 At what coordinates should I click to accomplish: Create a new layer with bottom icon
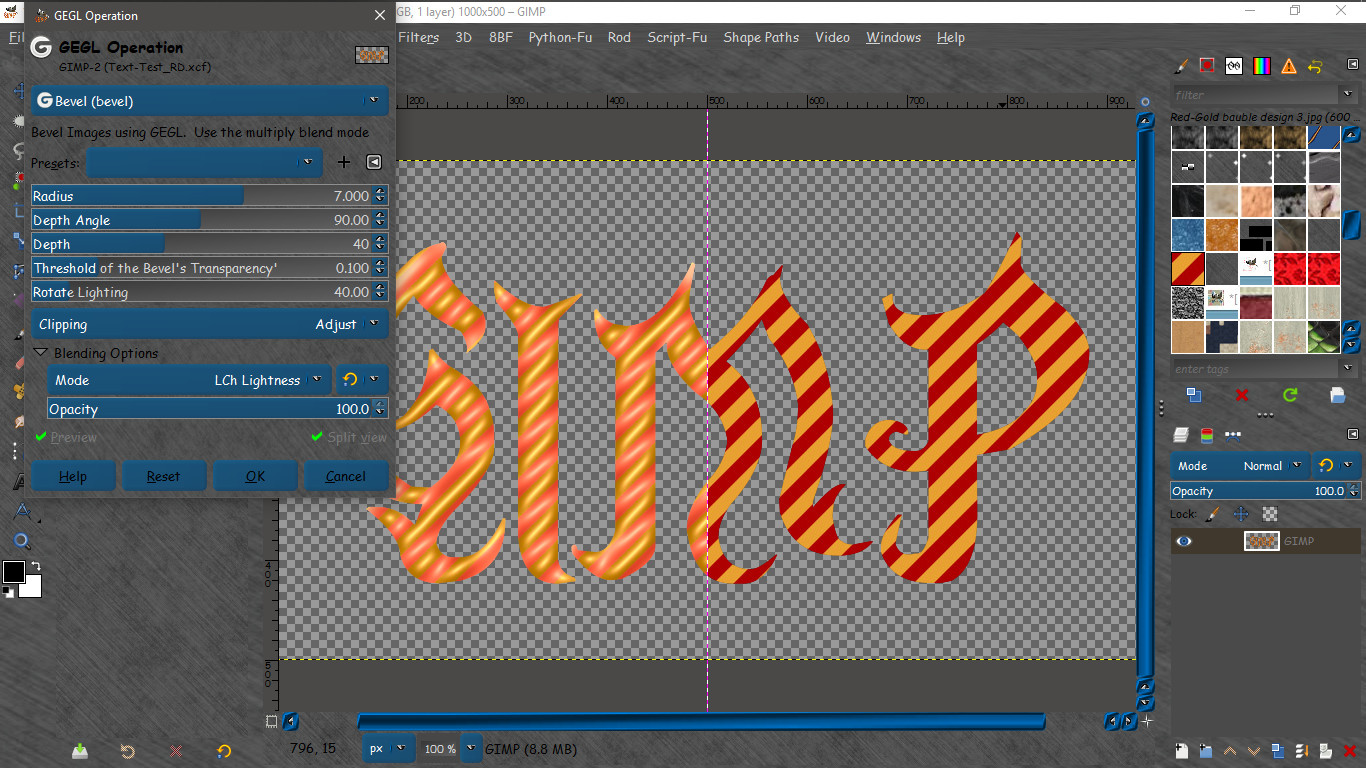click(x=1181, y=750)
